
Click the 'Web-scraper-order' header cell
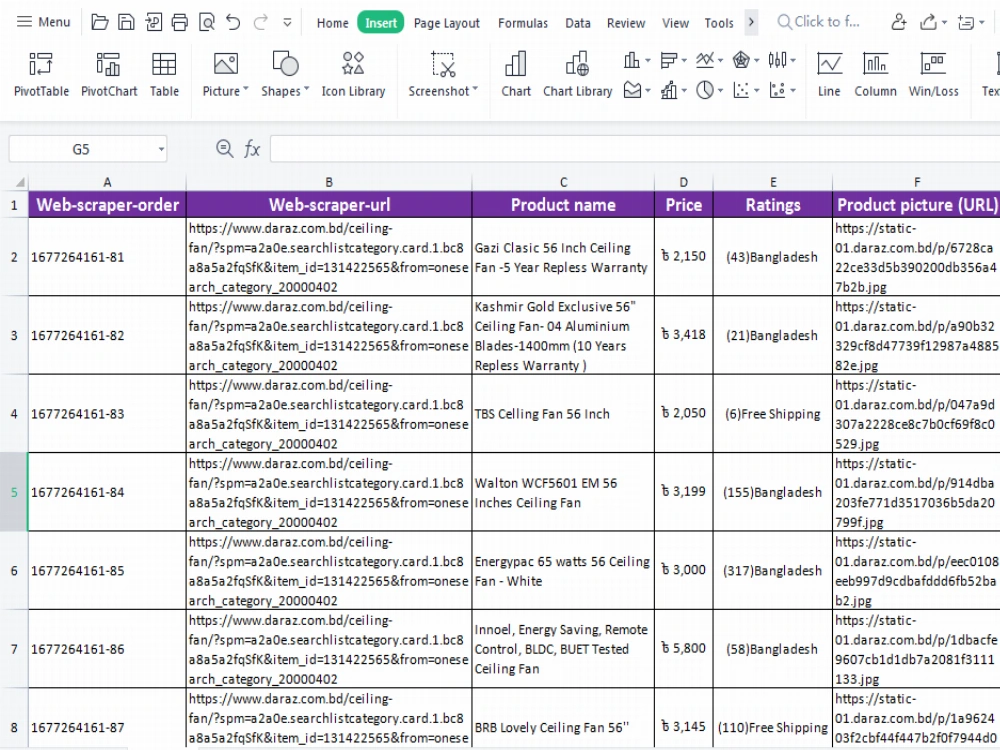point(107,205)
